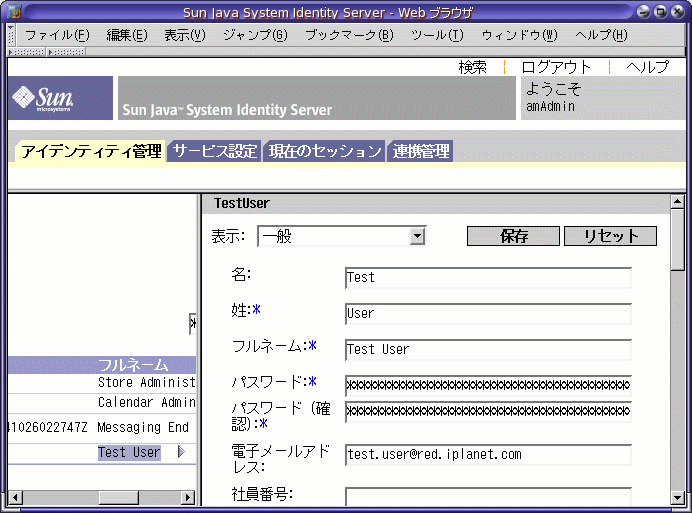This screenshot has width=692, height=513.
Task: Click the ヘルプ link in the header
Action: tap(647, 67)
